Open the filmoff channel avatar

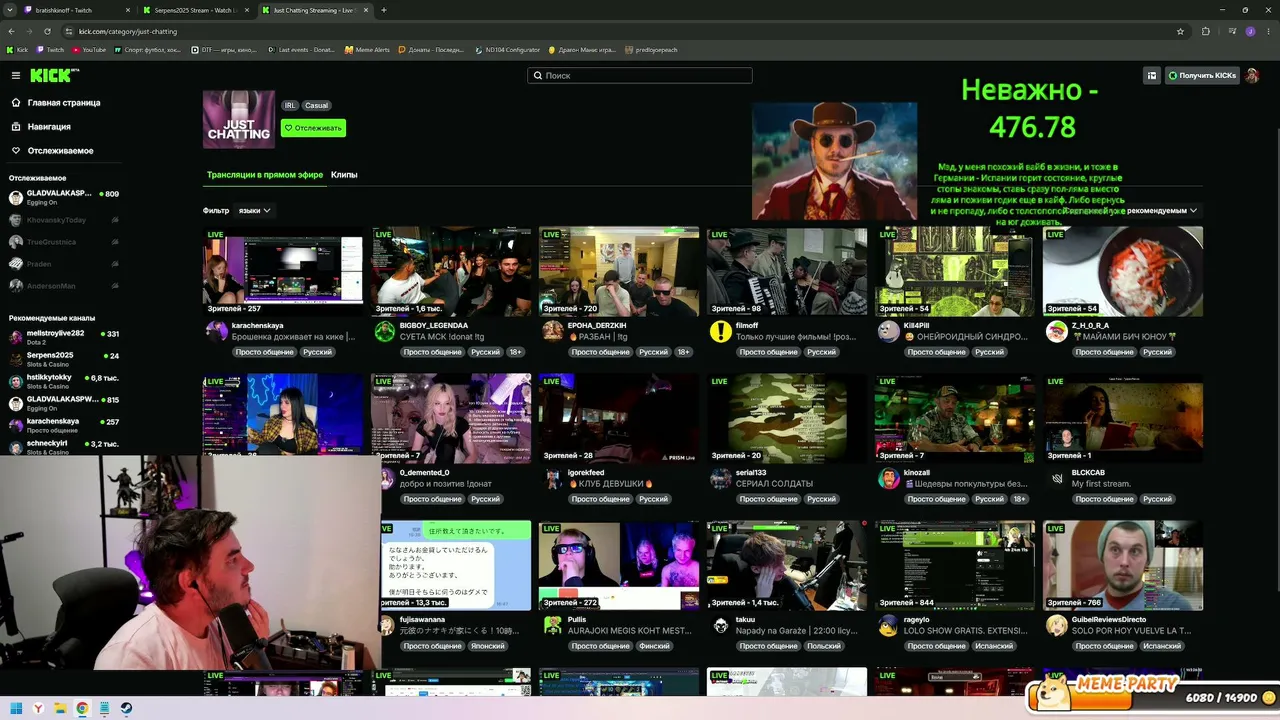[720, 332]
